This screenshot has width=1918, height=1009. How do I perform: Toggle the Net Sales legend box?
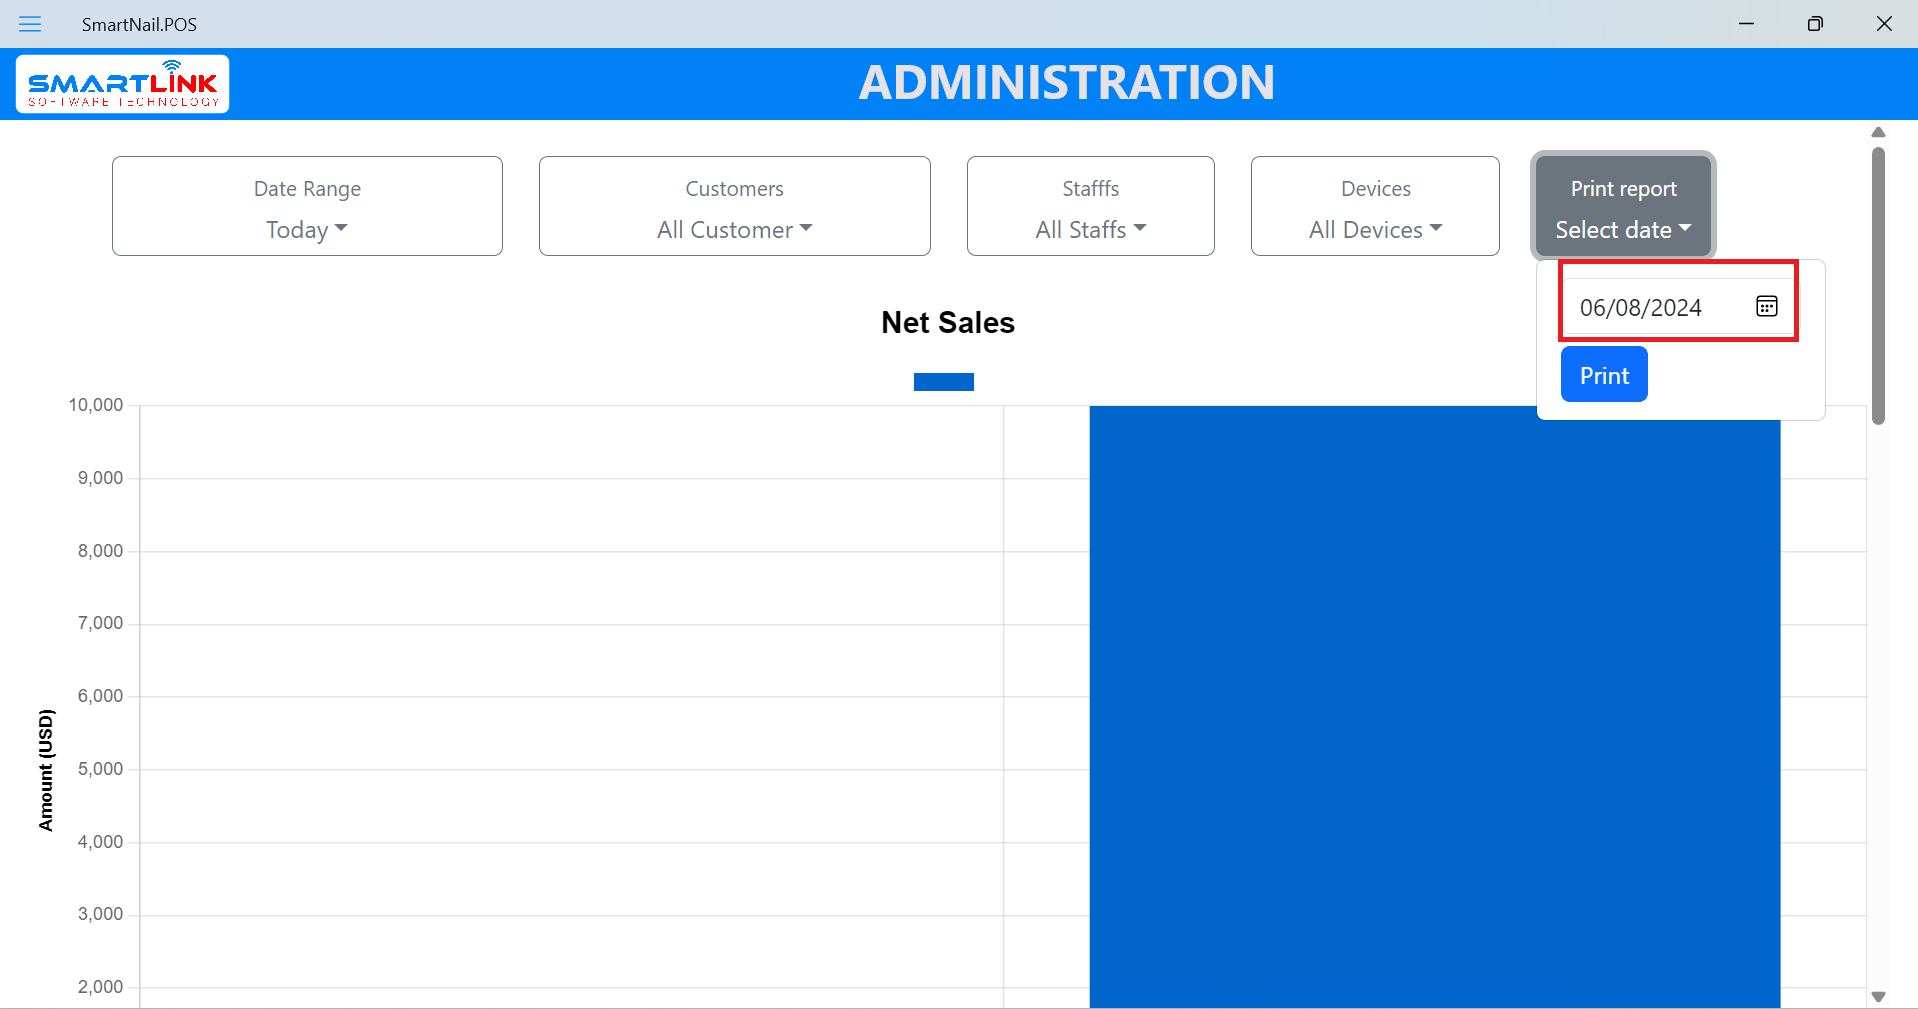[x=943, y=382]
